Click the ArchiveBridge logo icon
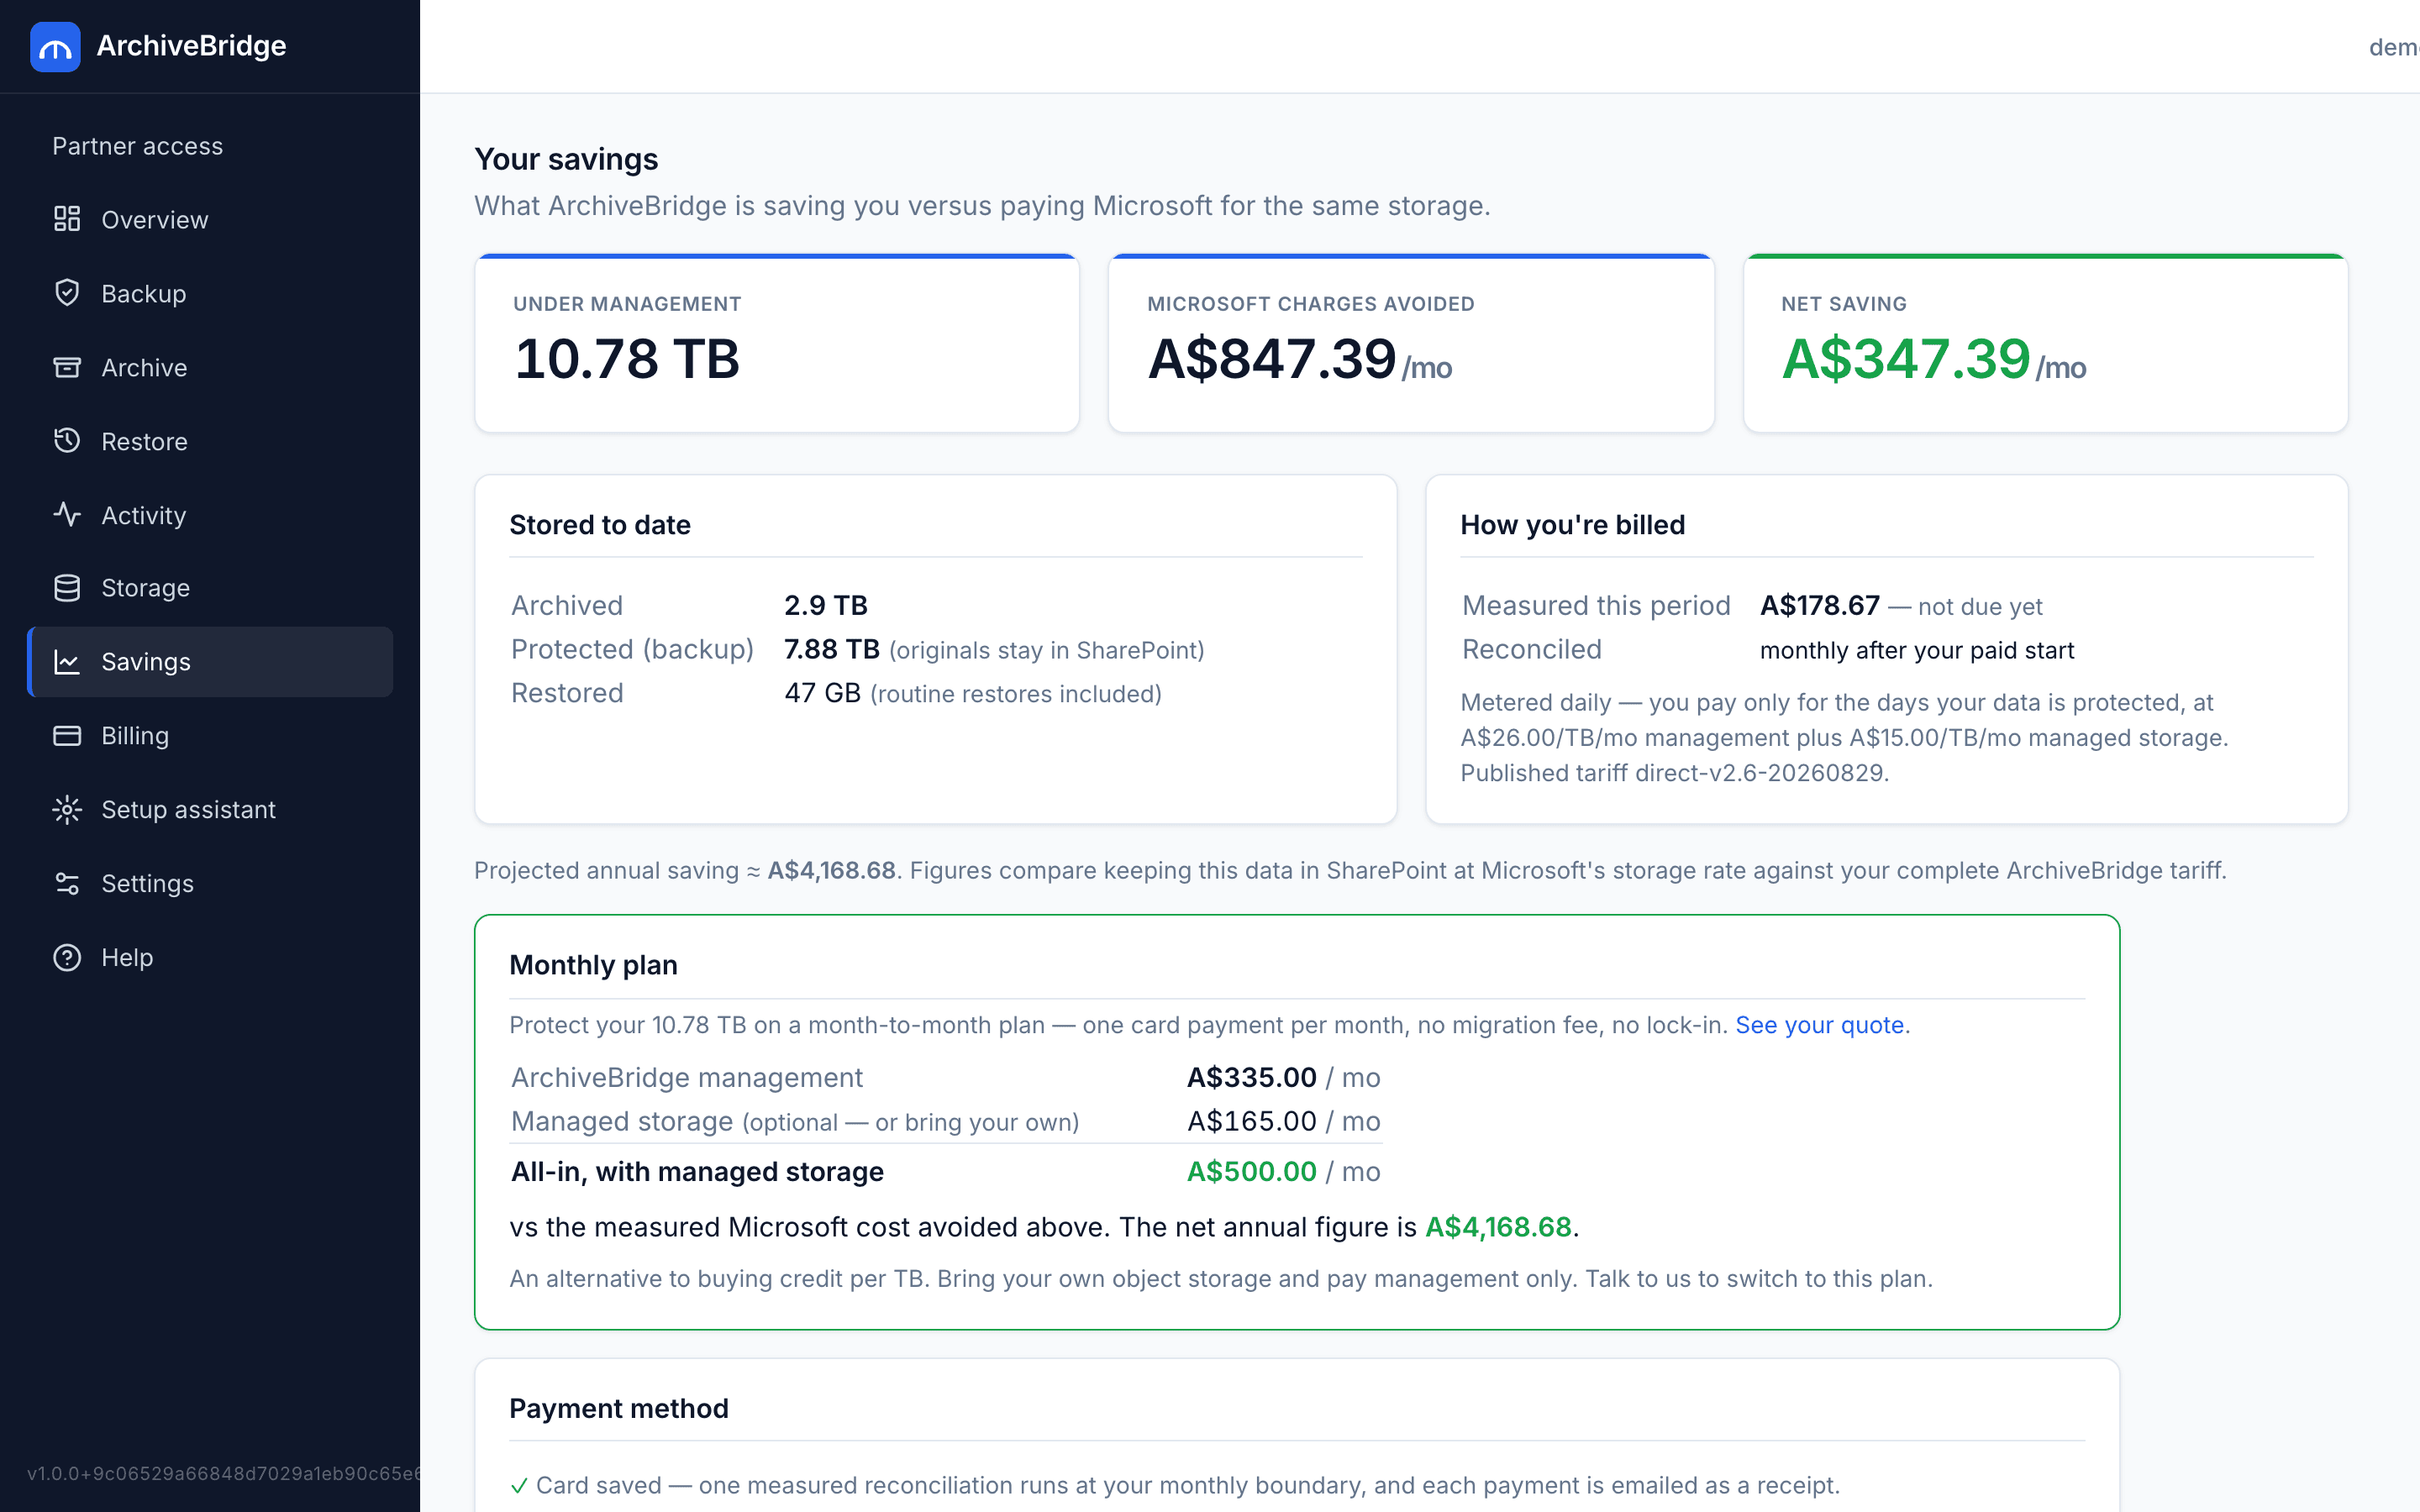This screenshot has height=1512, width=2420. (x=55, y=47)
